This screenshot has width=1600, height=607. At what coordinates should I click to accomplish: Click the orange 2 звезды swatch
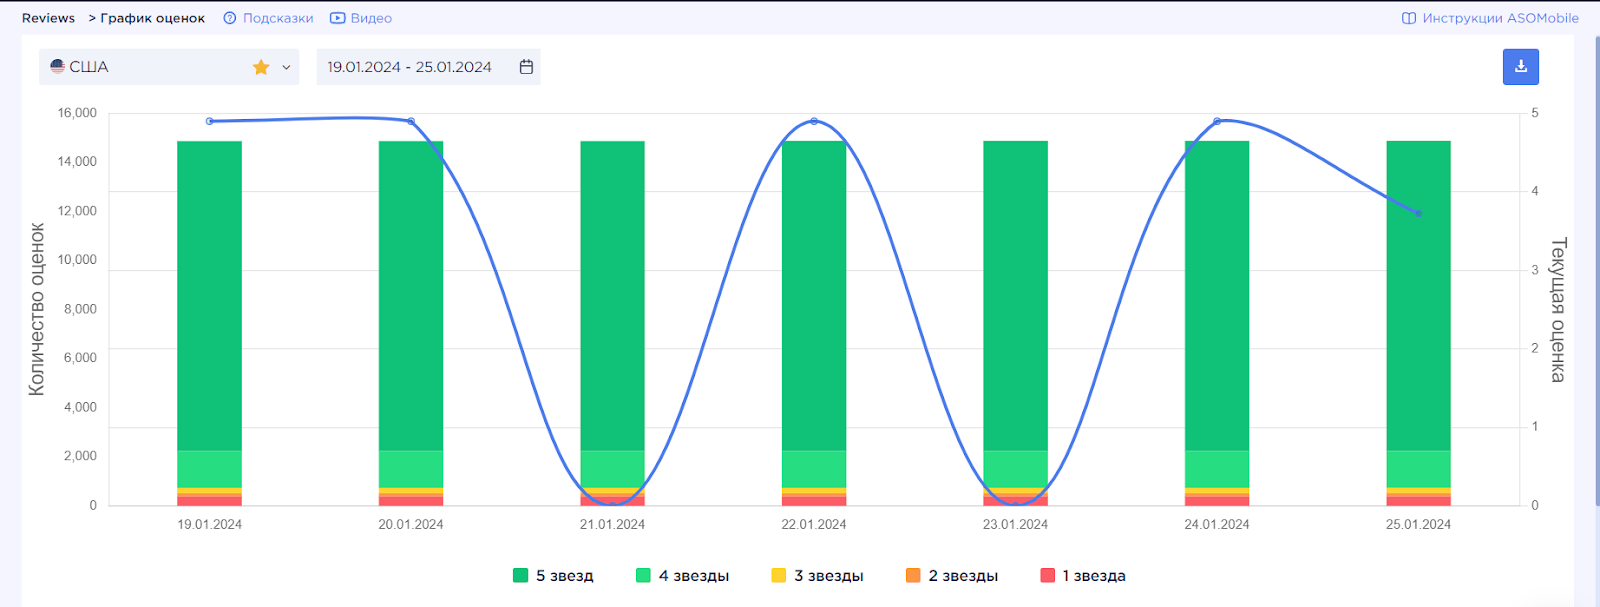[913, 576]
